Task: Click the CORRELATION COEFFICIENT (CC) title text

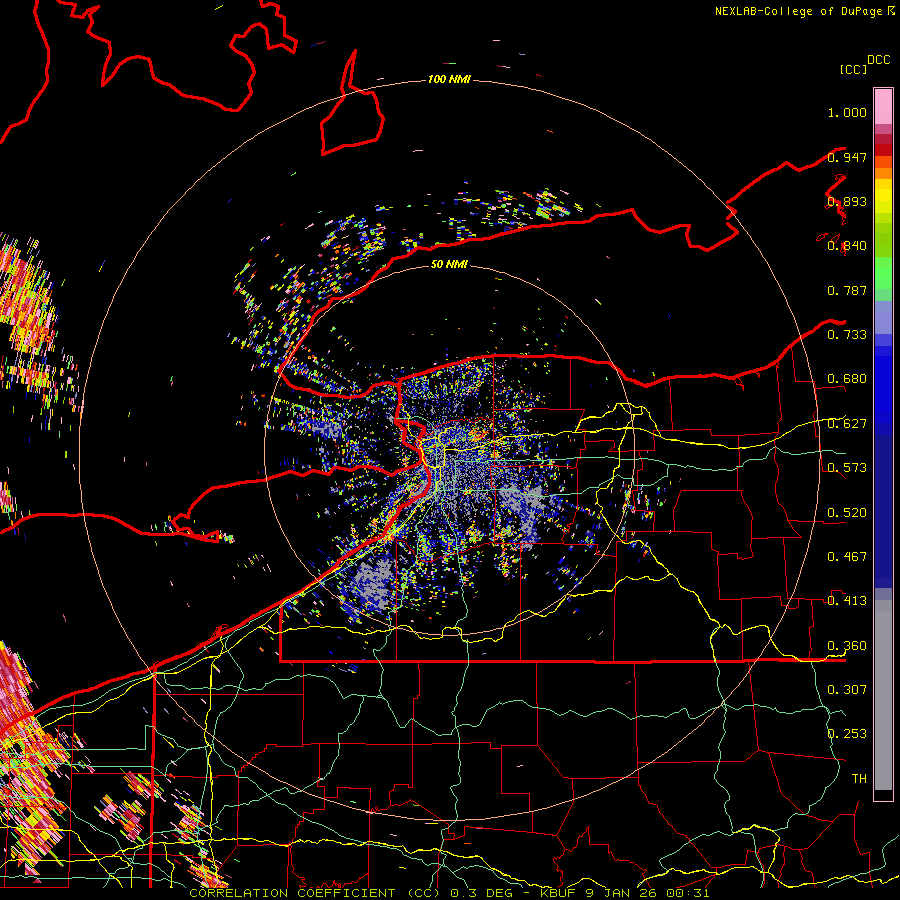Action: 314,893
